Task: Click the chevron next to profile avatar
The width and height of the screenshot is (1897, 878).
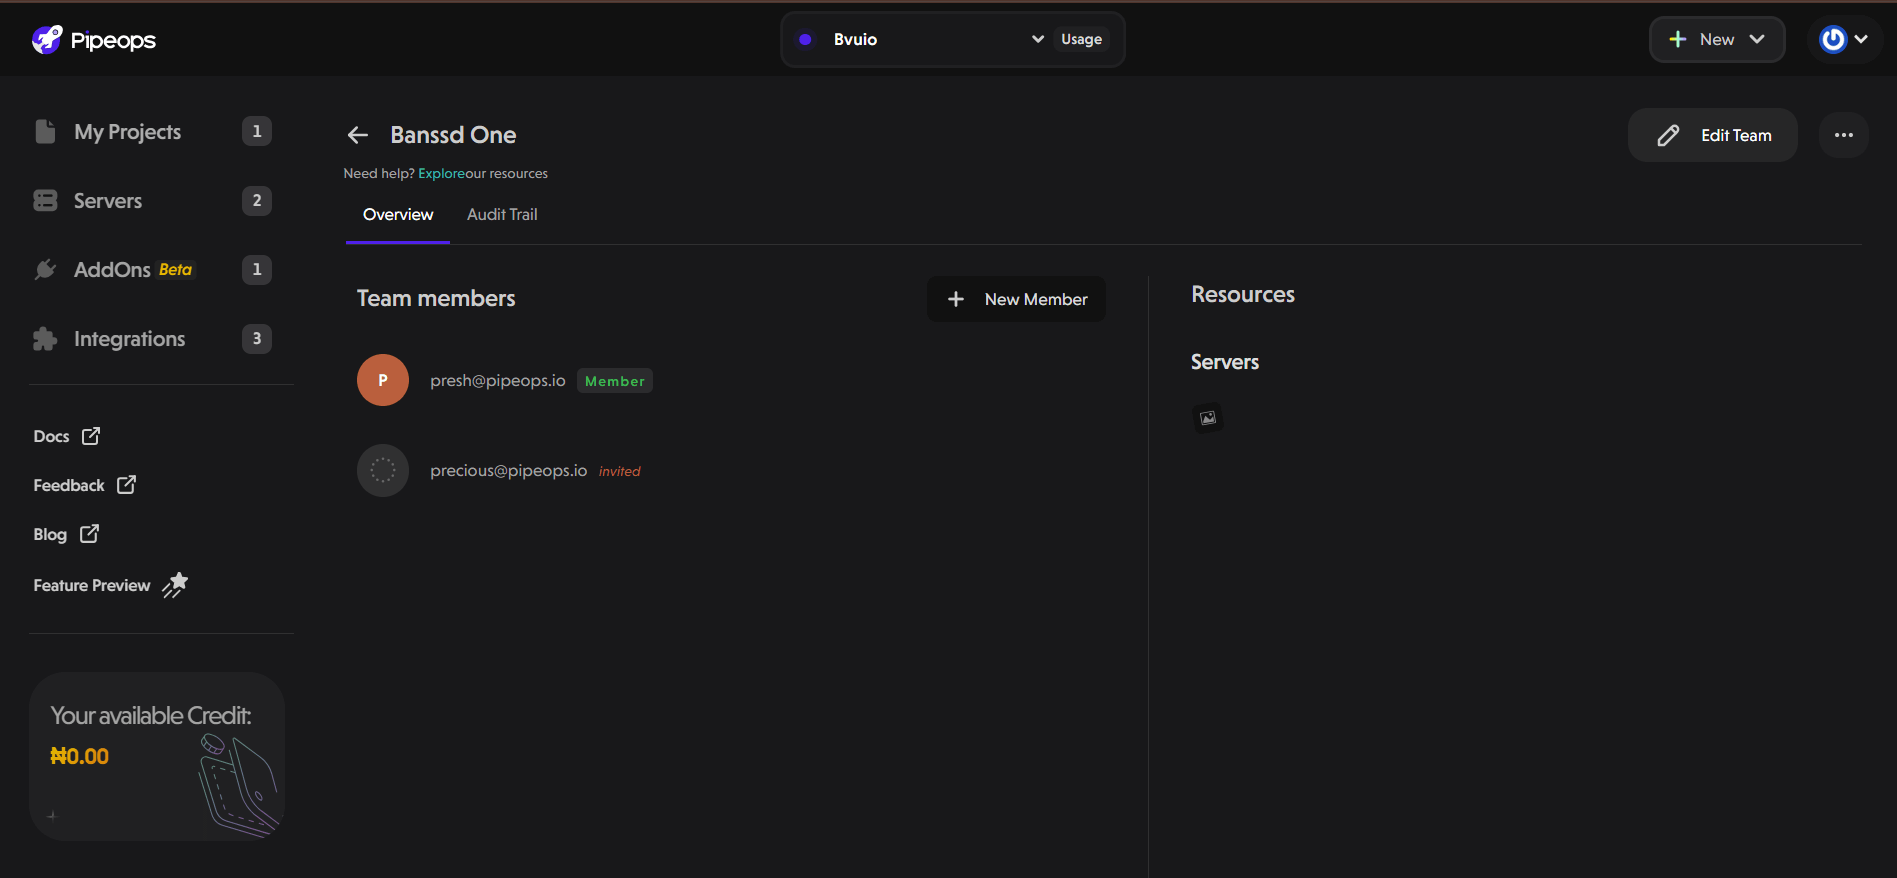Action: (1861, 39)
